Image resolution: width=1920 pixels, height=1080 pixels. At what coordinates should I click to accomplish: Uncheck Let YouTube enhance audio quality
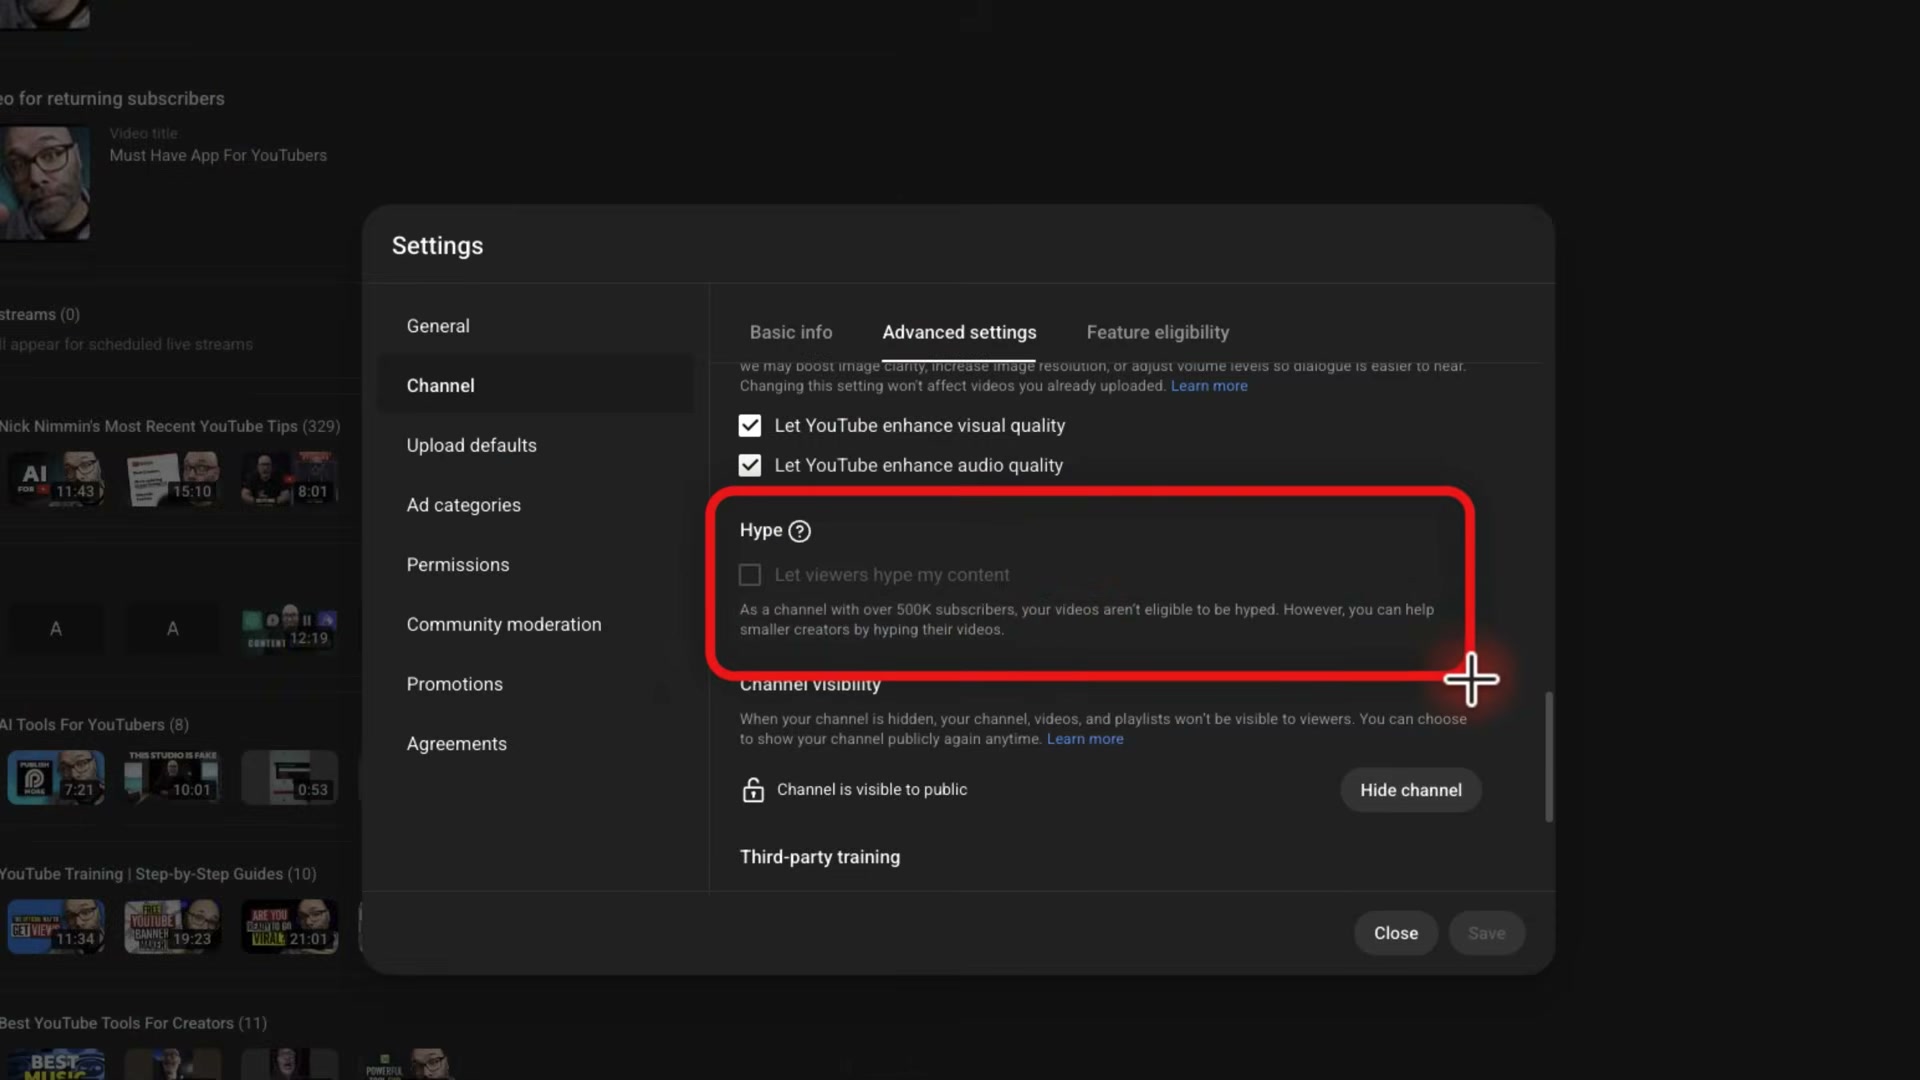[x=750, y=466]
